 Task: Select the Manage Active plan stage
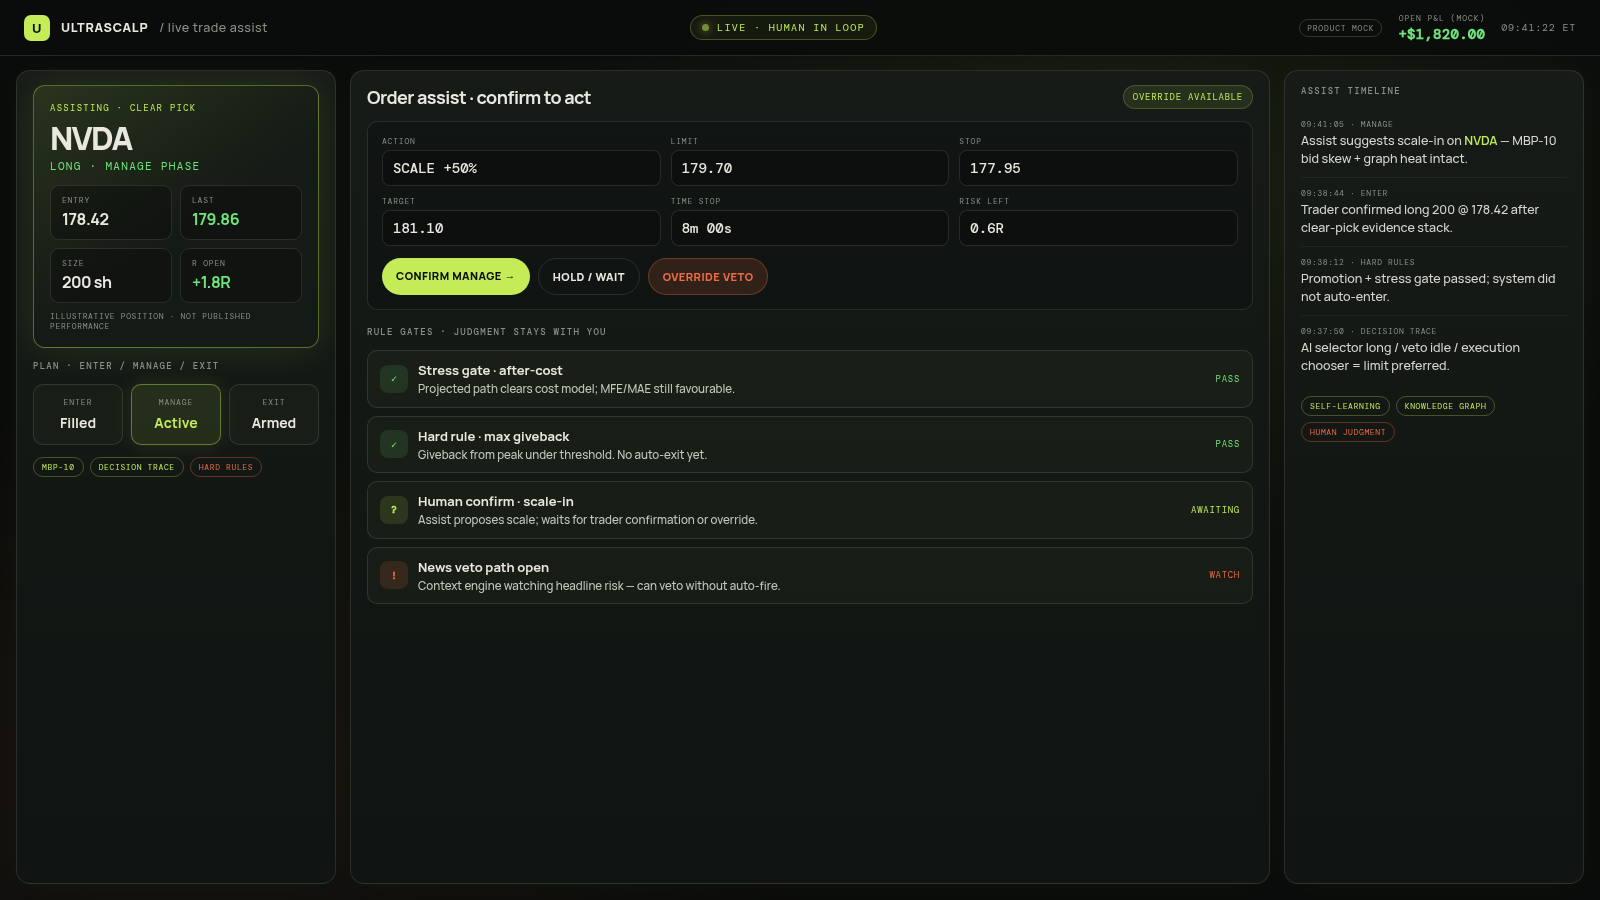pyautogui.click(x=176, y=414)
